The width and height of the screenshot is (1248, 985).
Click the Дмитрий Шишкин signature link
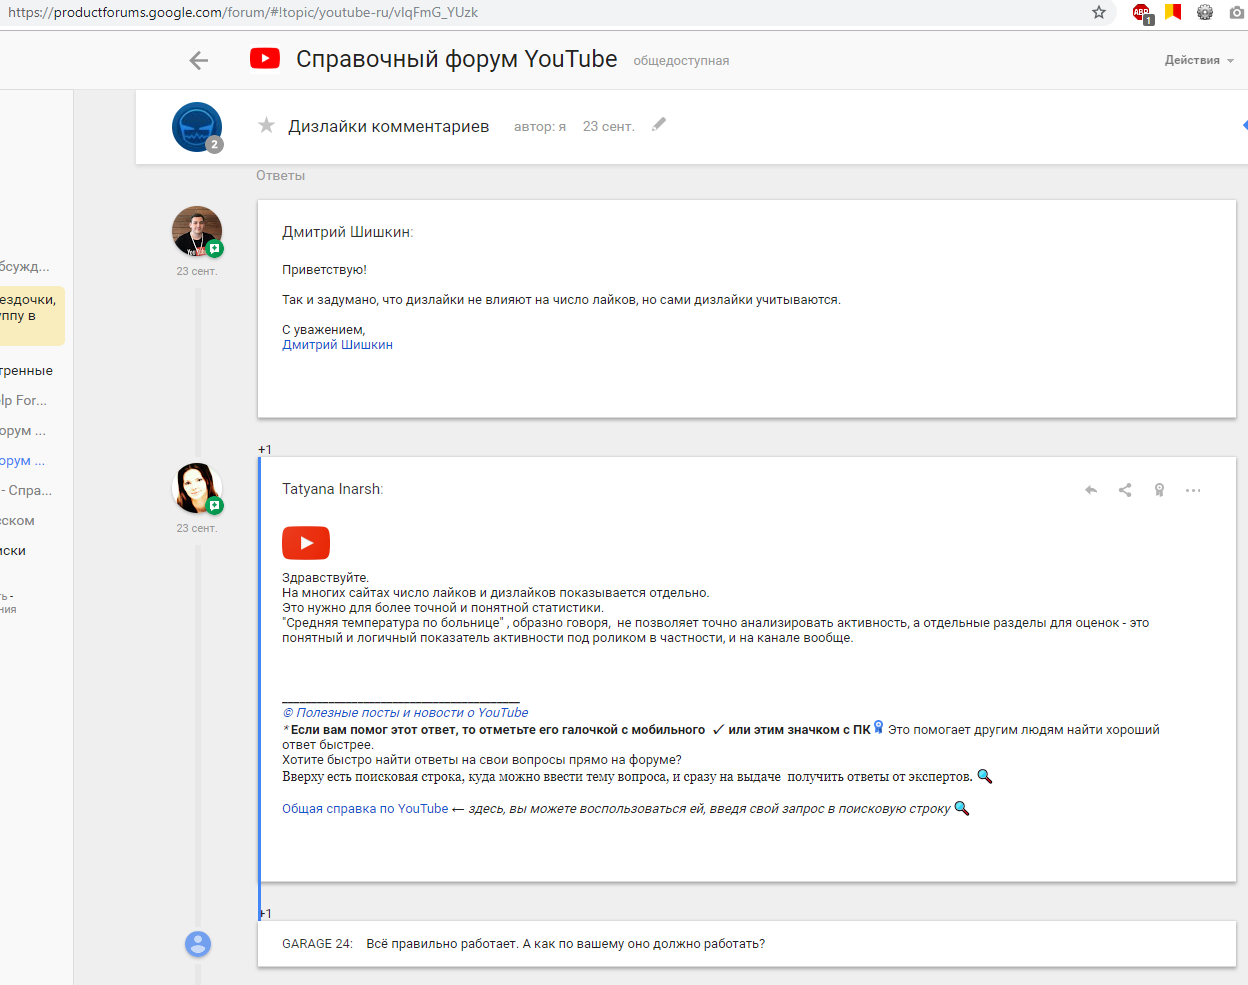click(337, 345)
